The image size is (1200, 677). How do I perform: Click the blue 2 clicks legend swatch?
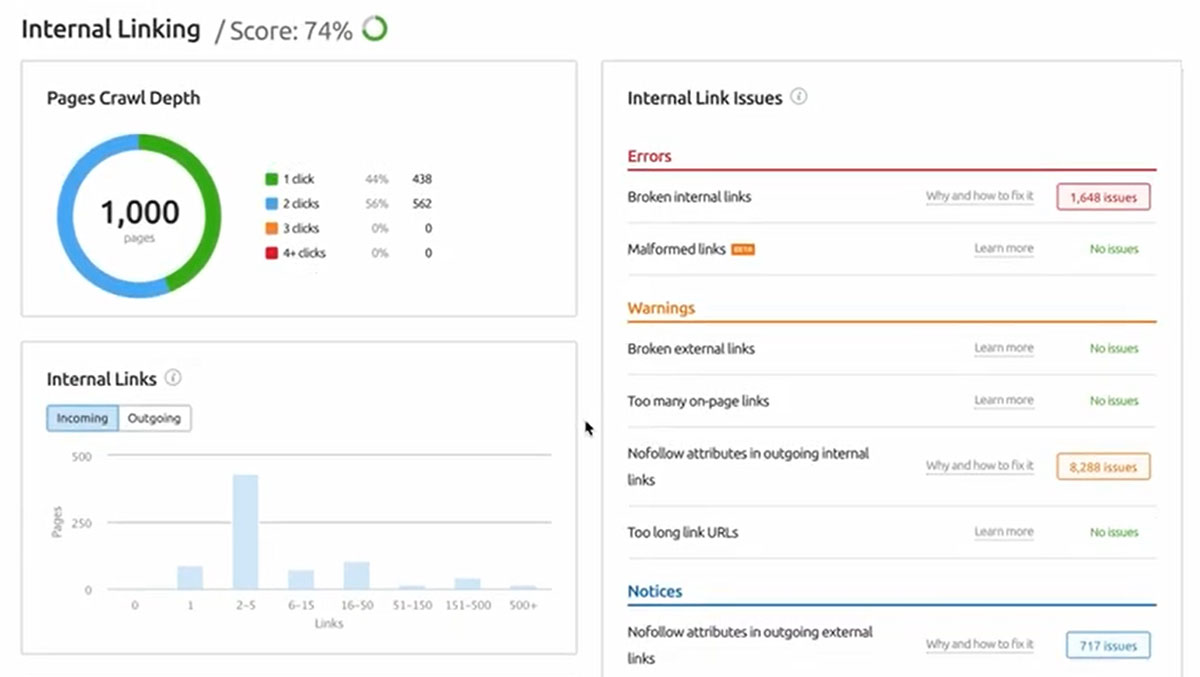(x=271, y=204)
